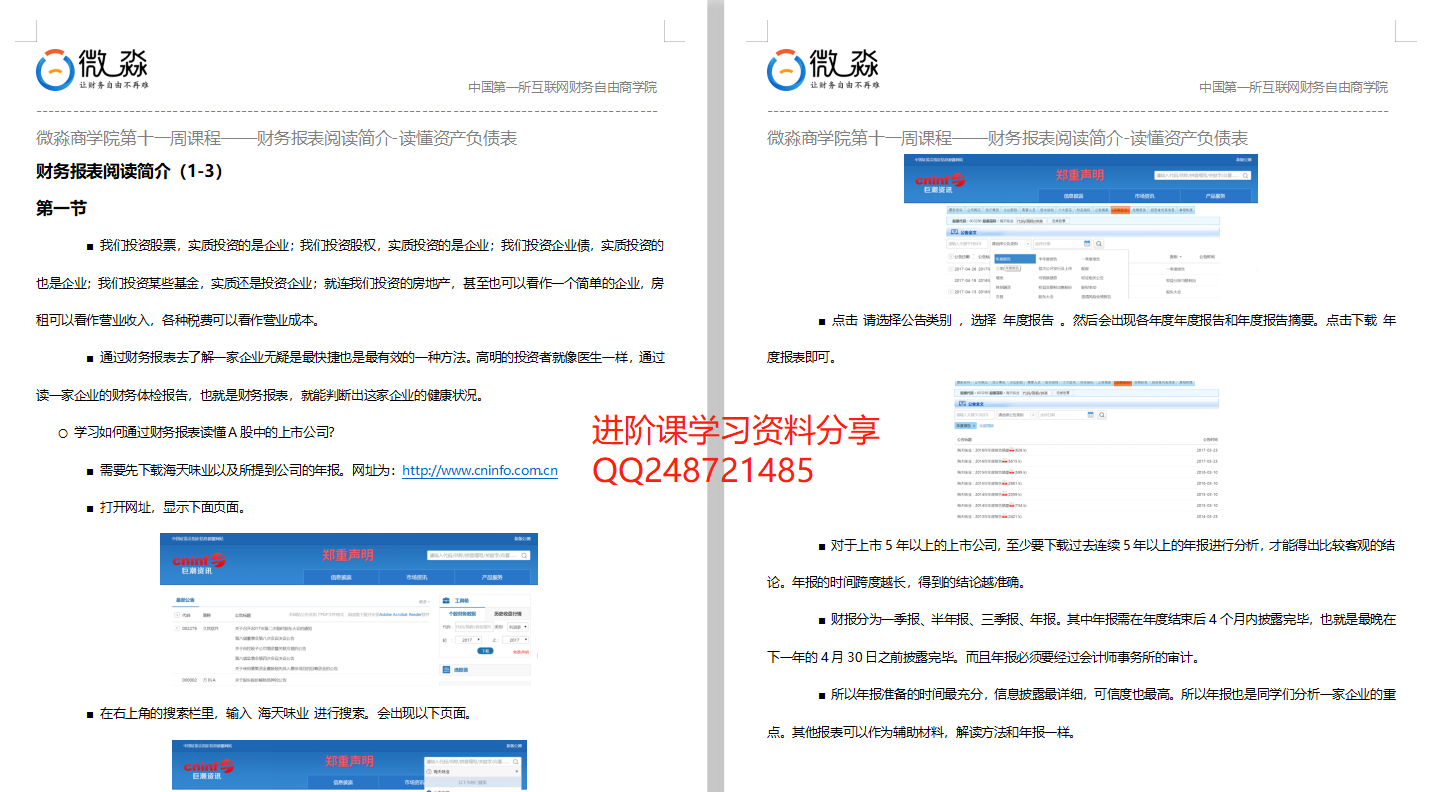Click the bullet 对于上市5年以上的上市公司
This screenshot has height=792, width=1432.
point(1106,545)
